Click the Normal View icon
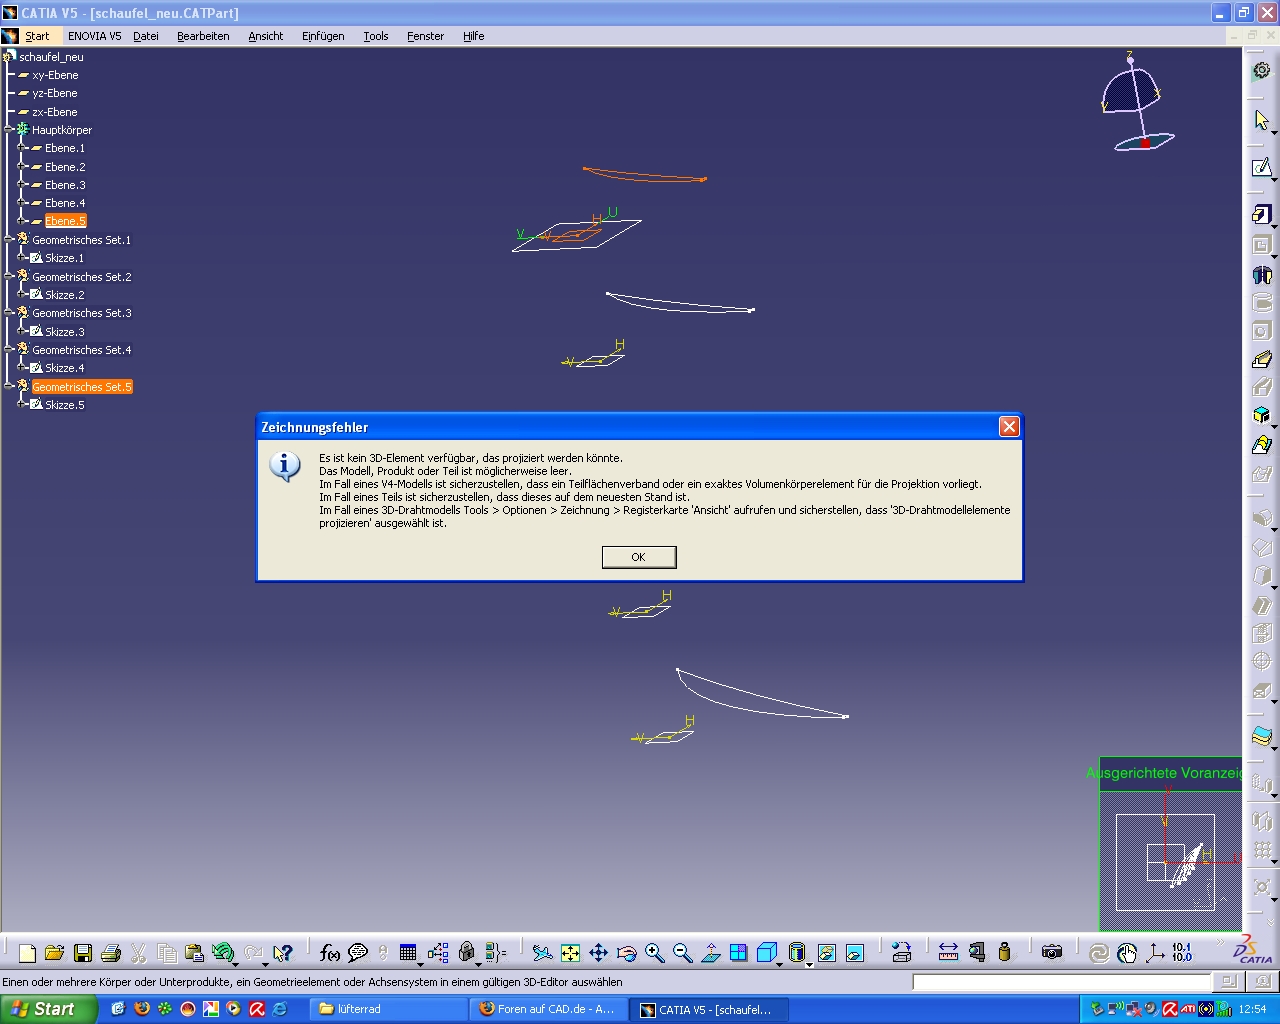 point(710,953)
